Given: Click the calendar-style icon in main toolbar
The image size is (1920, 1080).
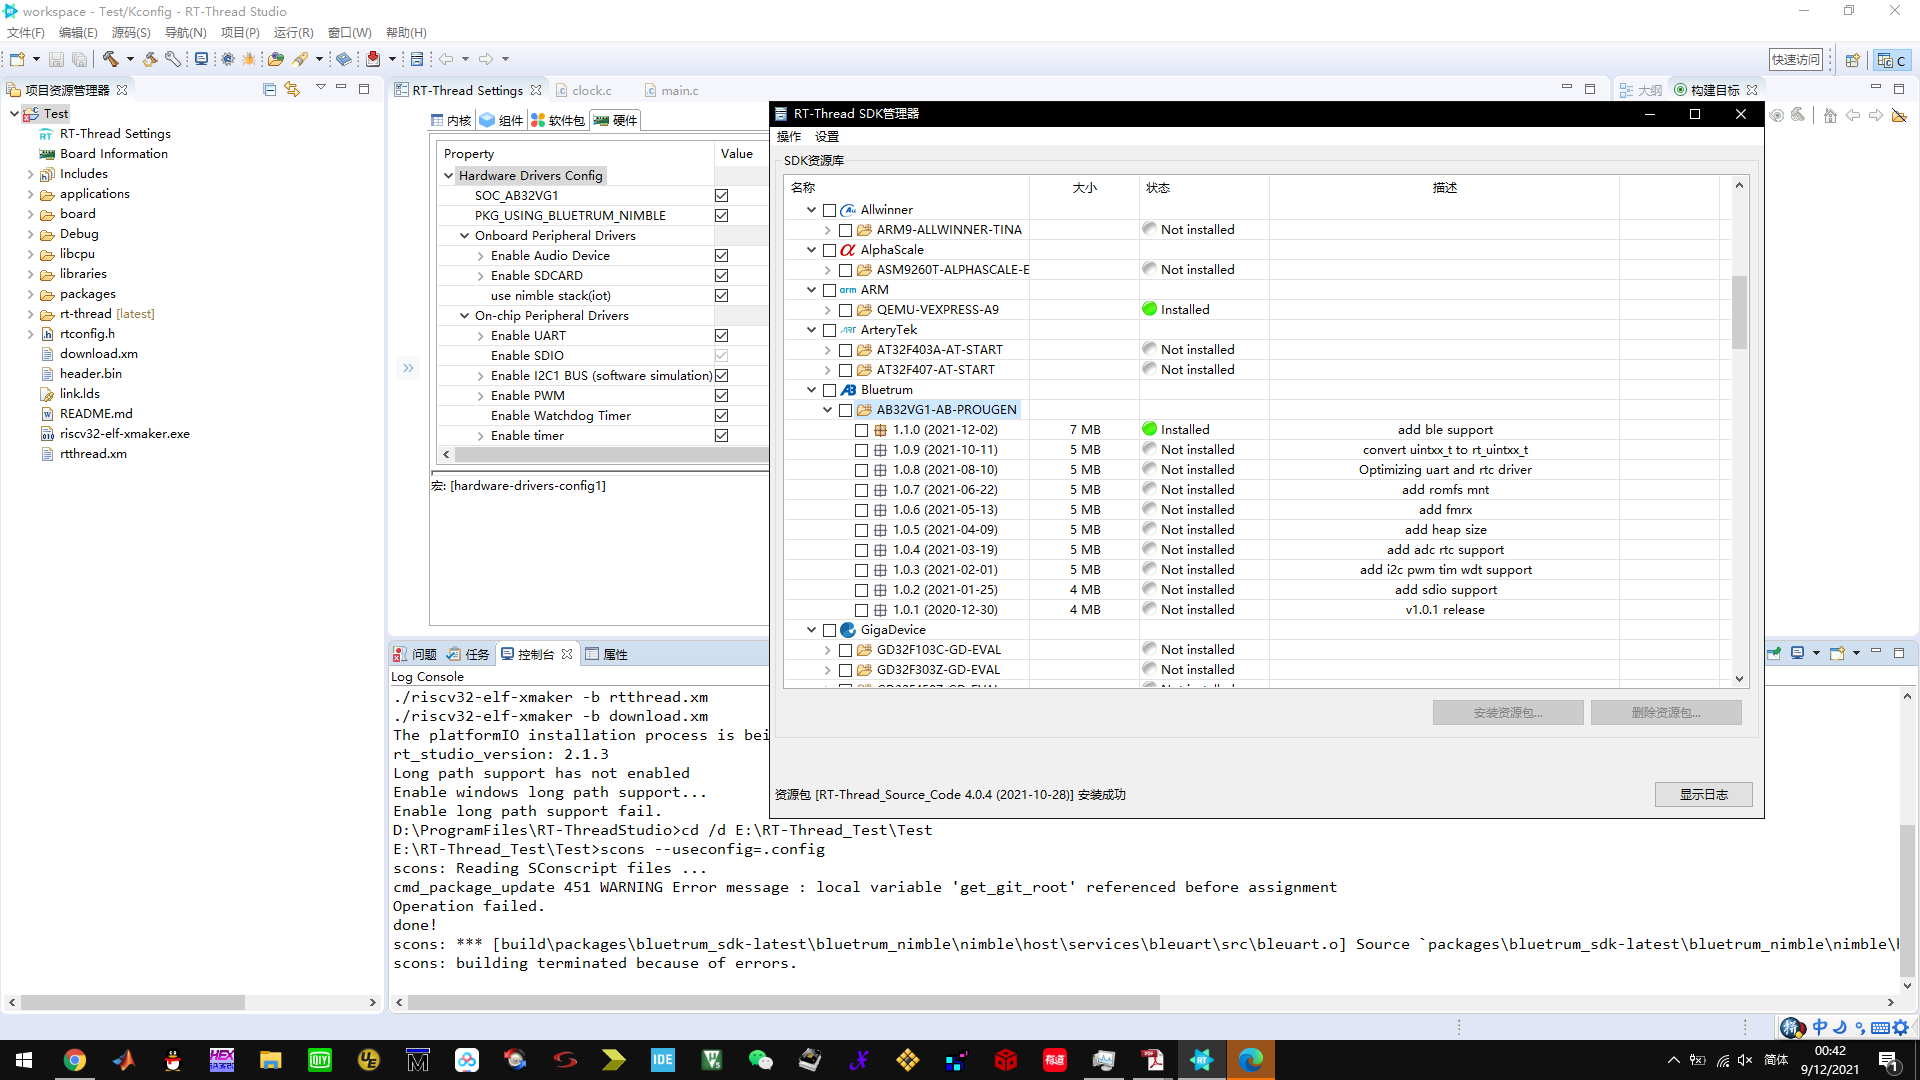Looking at the screenshot, I should (x=417, y=59).
